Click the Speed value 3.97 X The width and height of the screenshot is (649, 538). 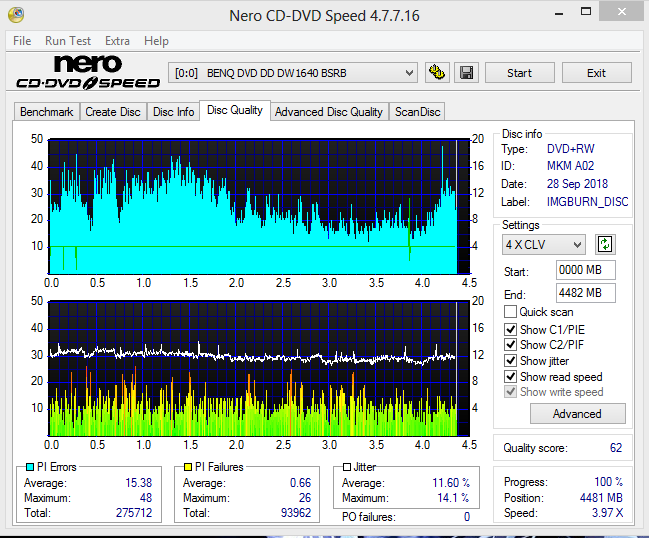[x=607, y=513]
